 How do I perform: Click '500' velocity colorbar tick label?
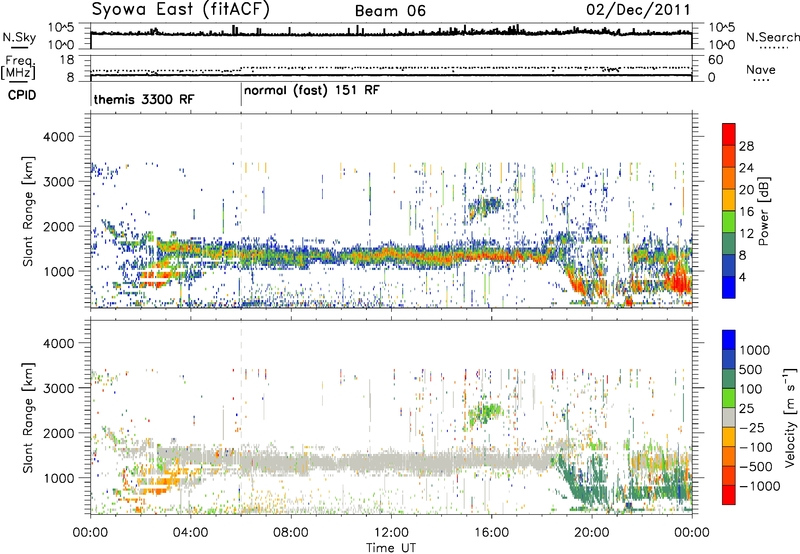click(750, 369)
